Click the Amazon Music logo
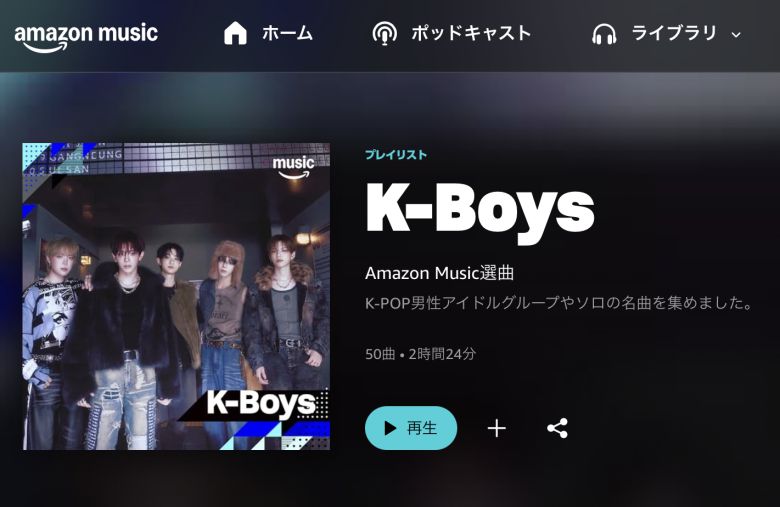The width and height of the screenshot is (780, 507). point(86,37)
